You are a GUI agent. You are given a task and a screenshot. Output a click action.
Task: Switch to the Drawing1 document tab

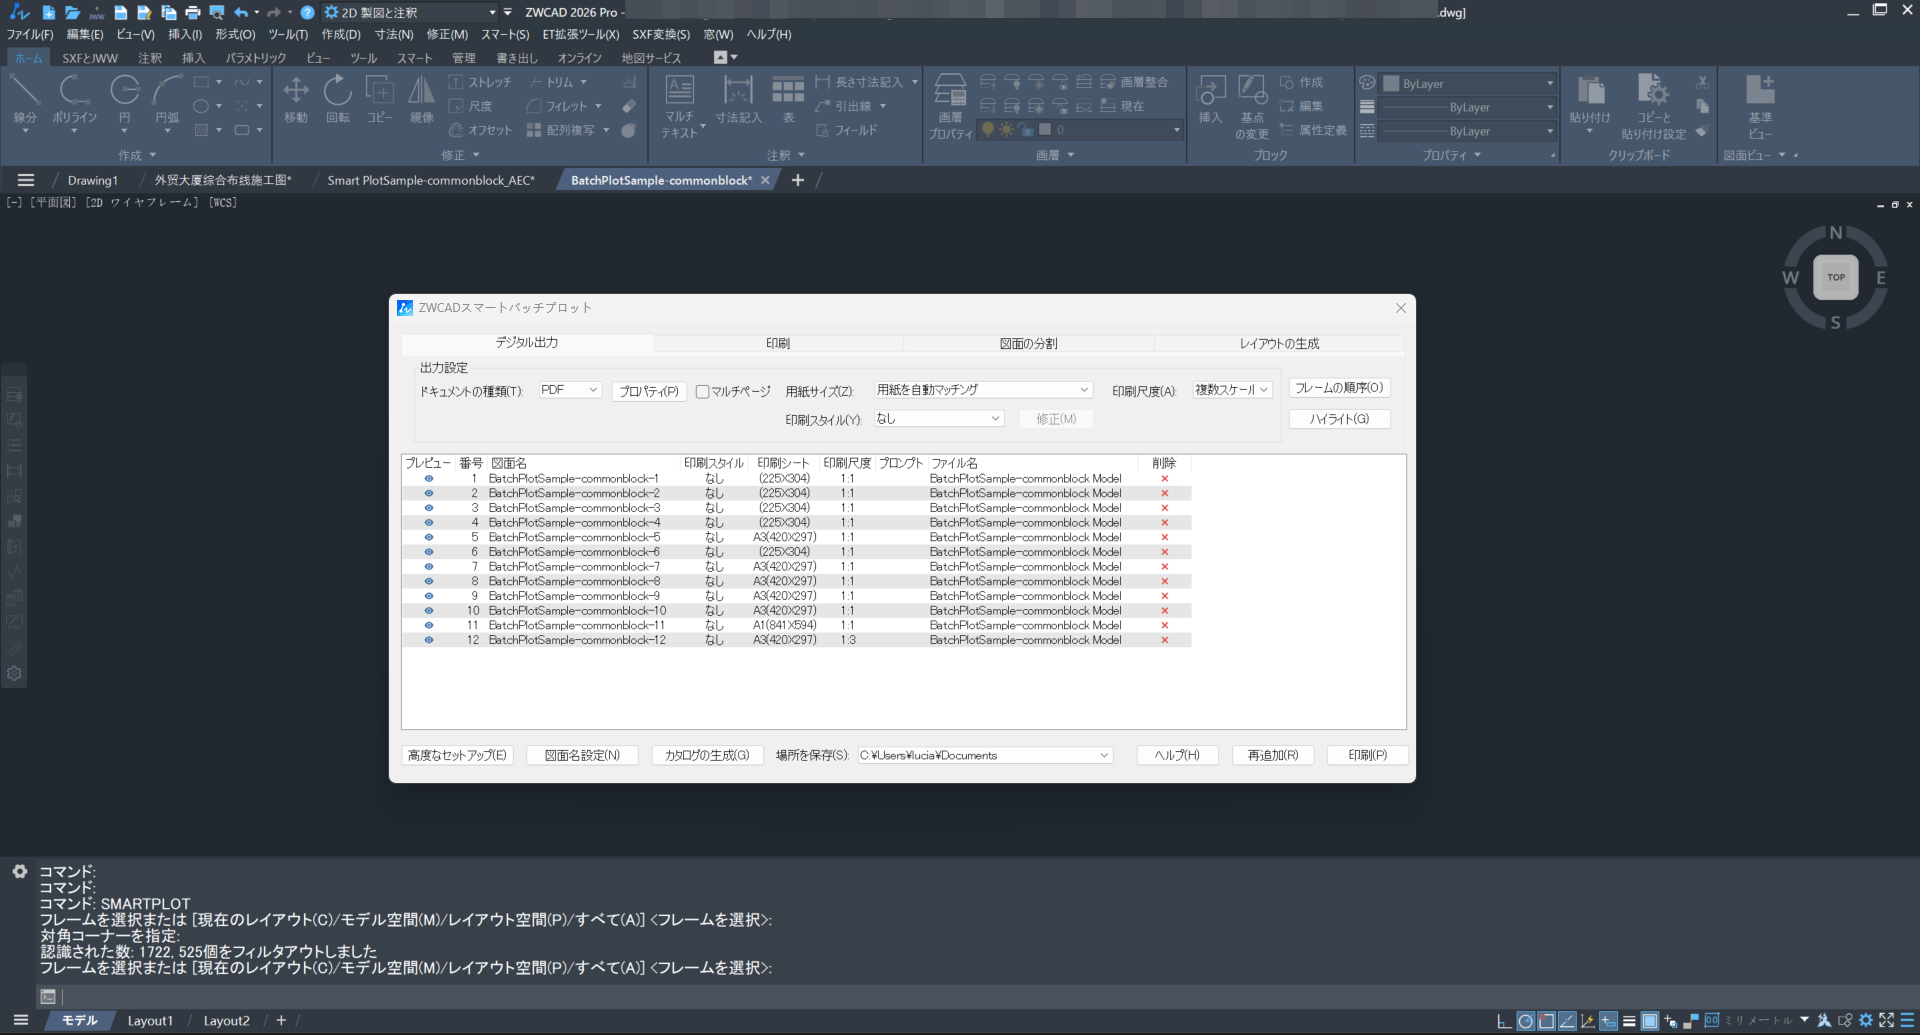92,180
